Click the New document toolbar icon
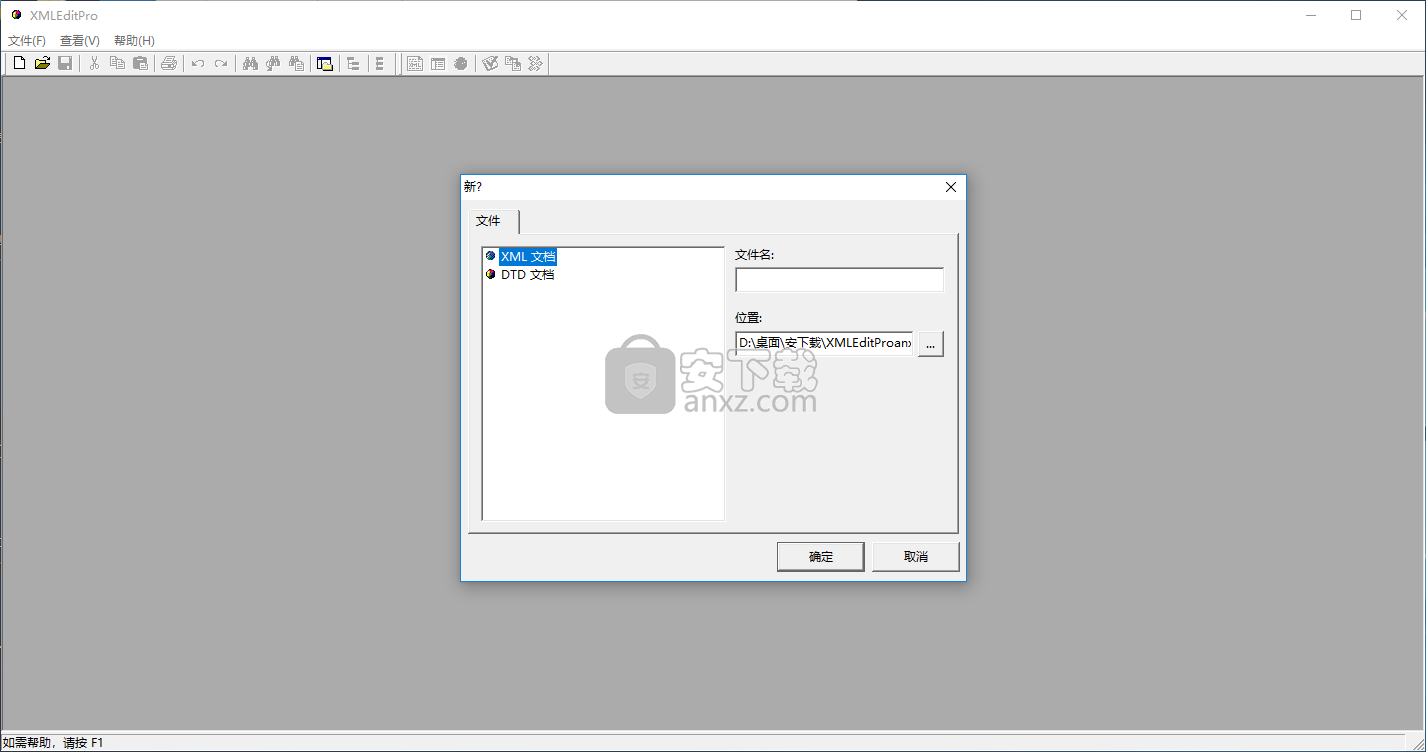 point(19,63)
